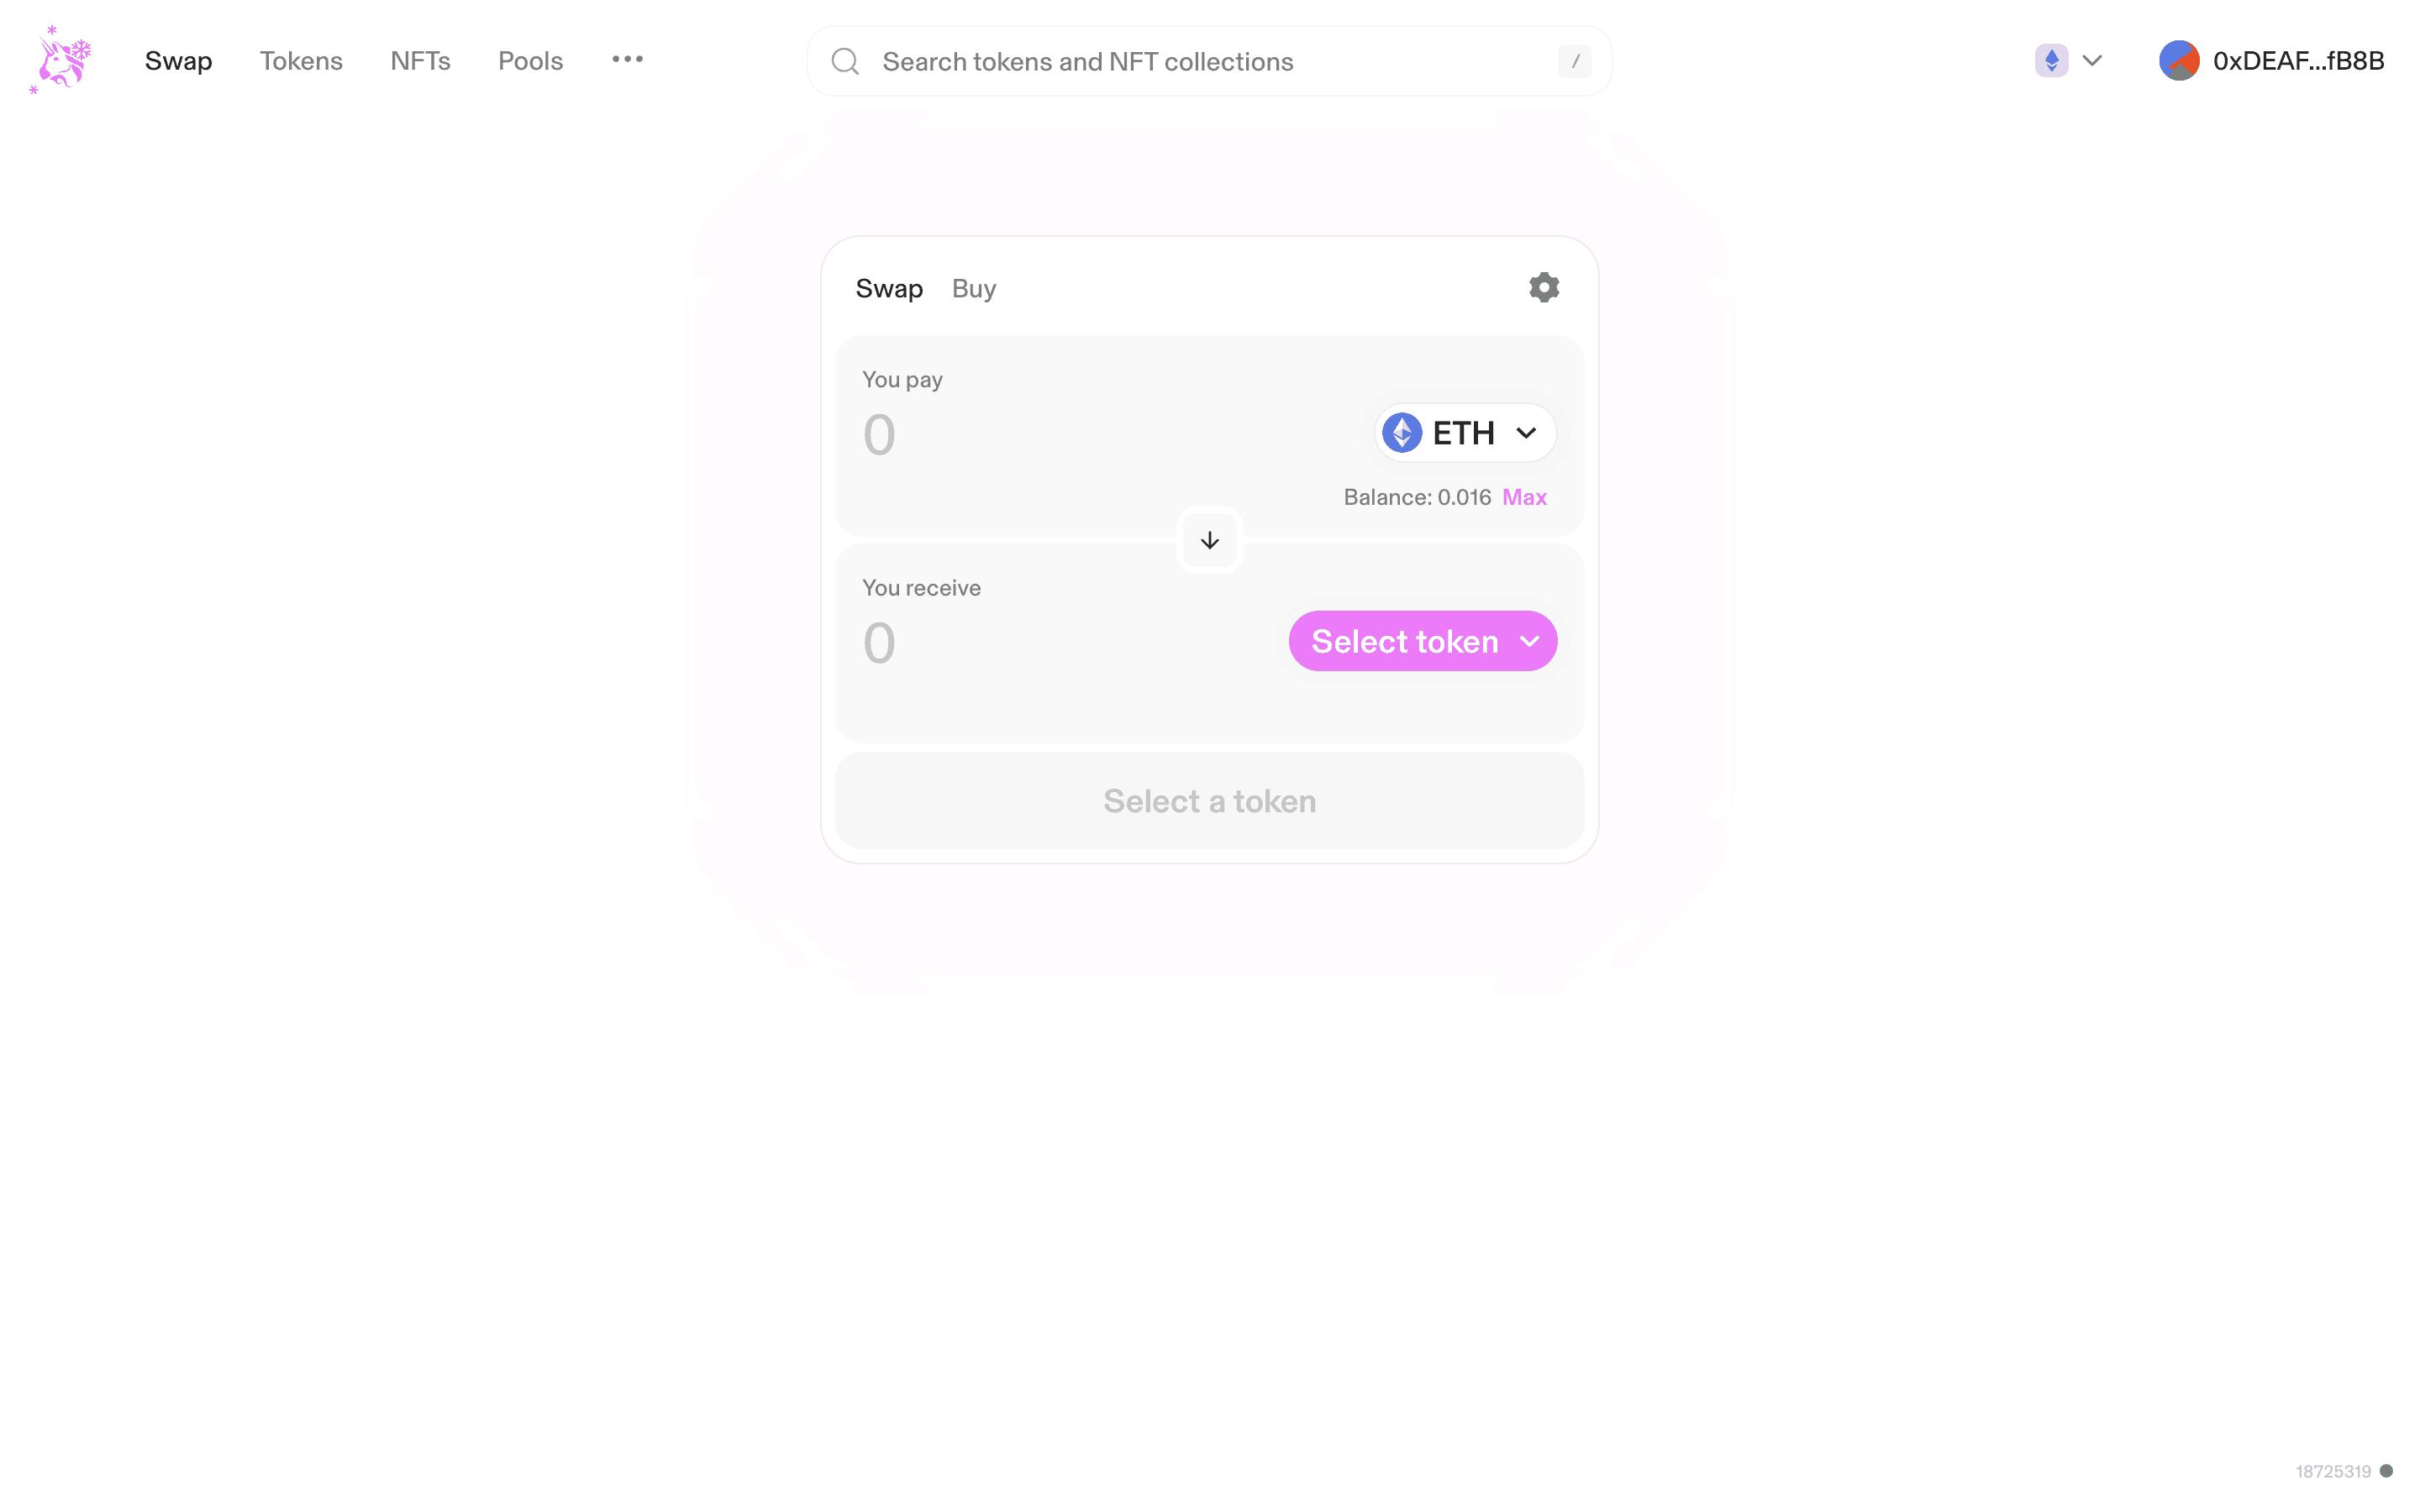Open the Tokens navigation page

pyautogui.click(x=301, y=61)
